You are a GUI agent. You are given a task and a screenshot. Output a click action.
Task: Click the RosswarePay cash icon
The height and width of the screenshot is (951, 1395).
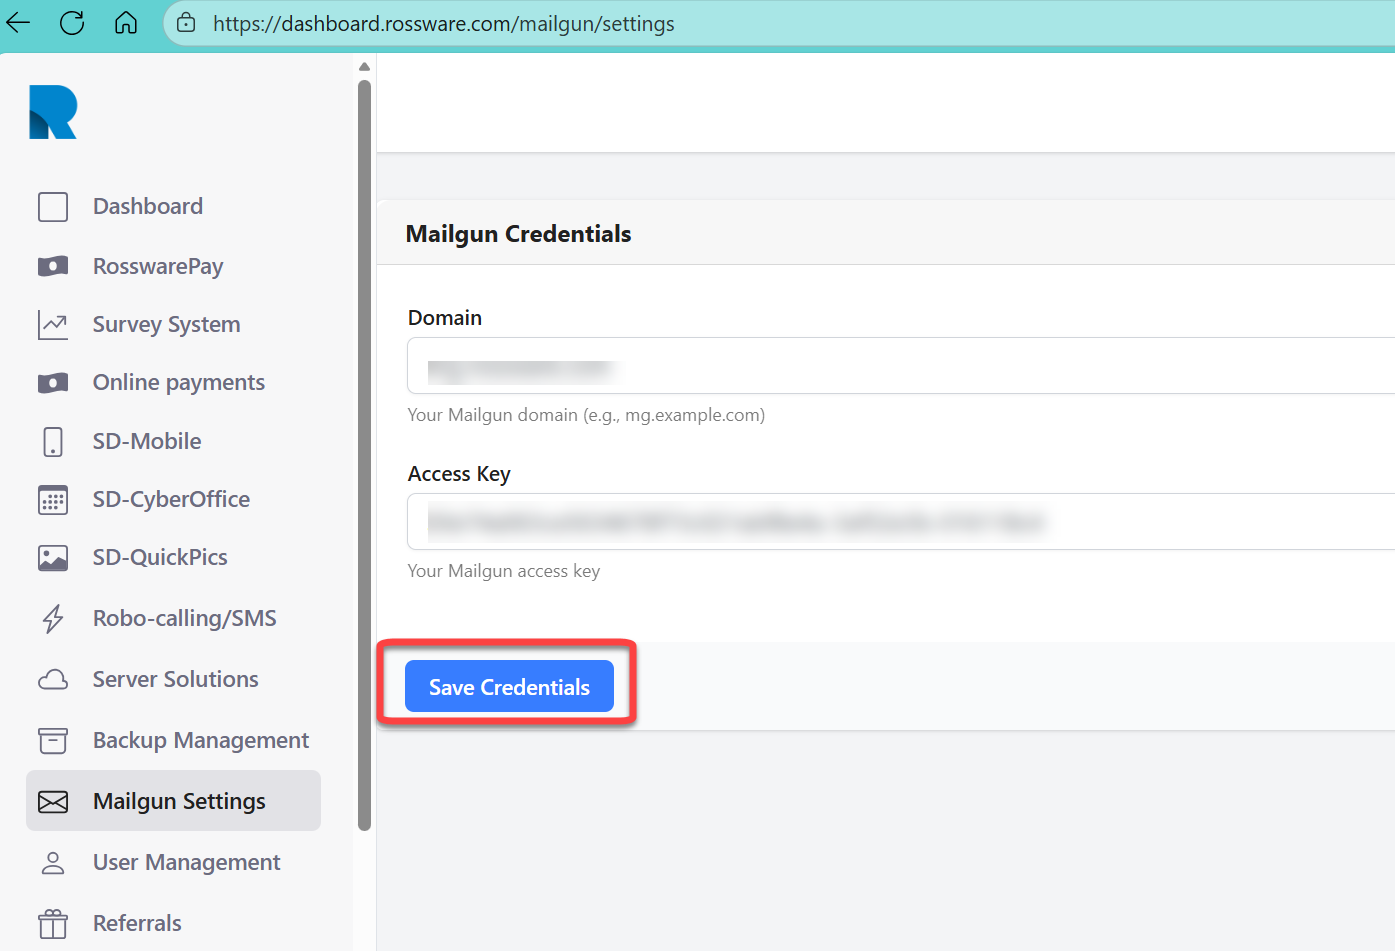tap(53, 266)
